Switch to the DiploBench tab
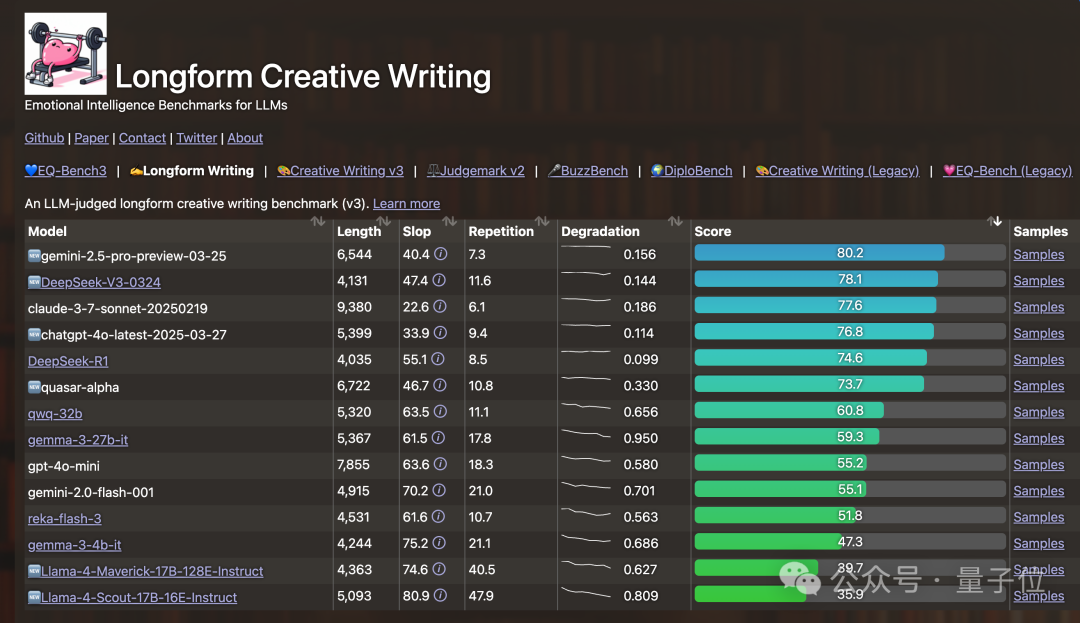1080x623 pixels. (x=692, y=171)
